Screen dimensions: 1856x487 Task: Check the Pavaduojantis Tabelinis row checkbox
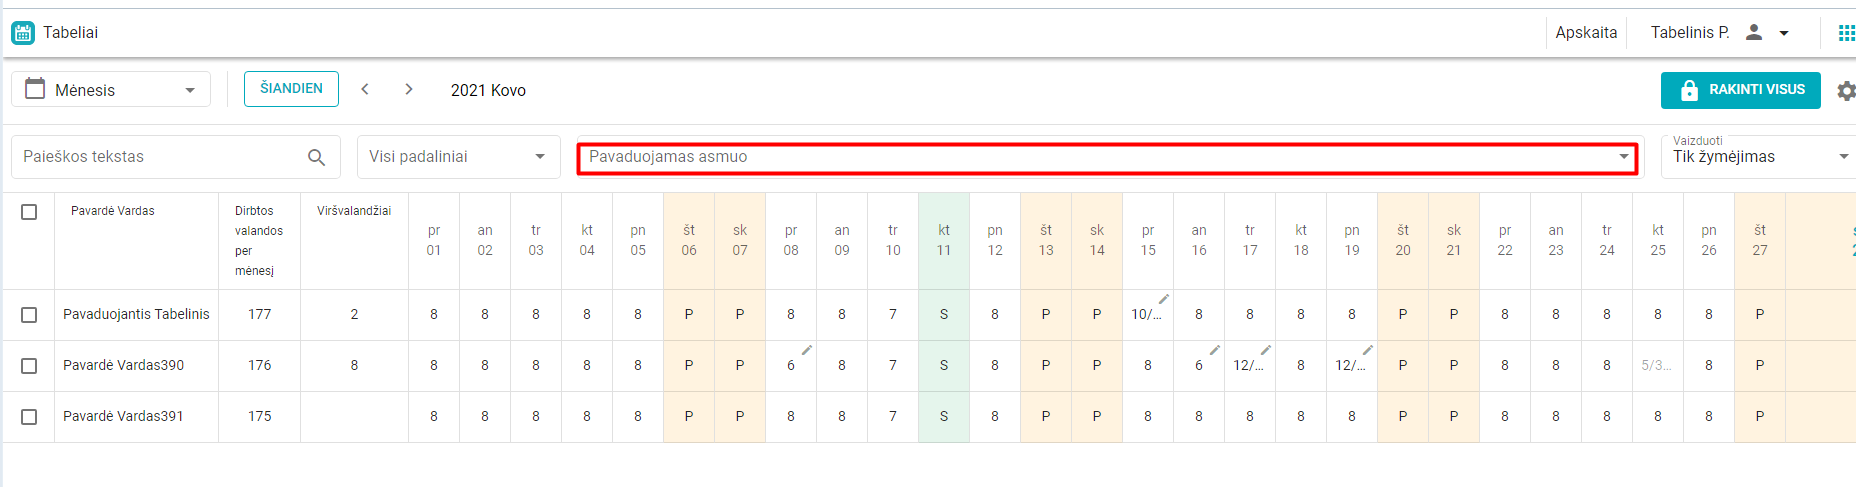pos(29,315)
